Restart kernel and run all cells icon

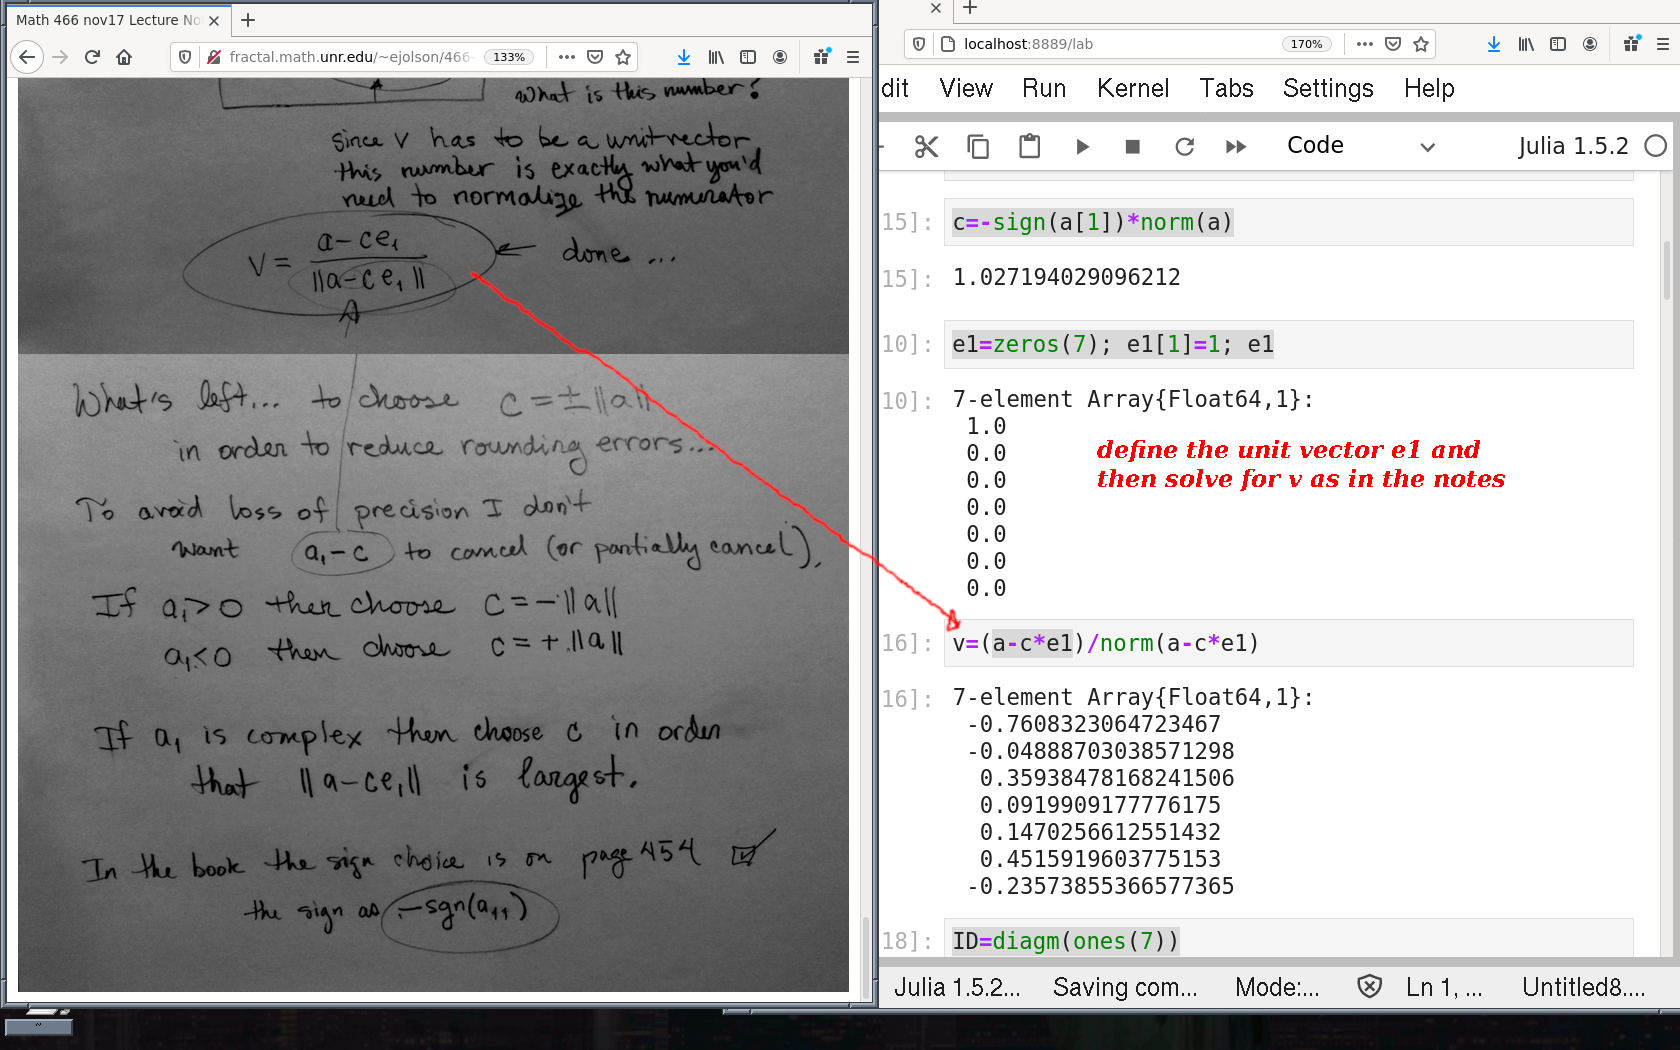click(1236, 147)
